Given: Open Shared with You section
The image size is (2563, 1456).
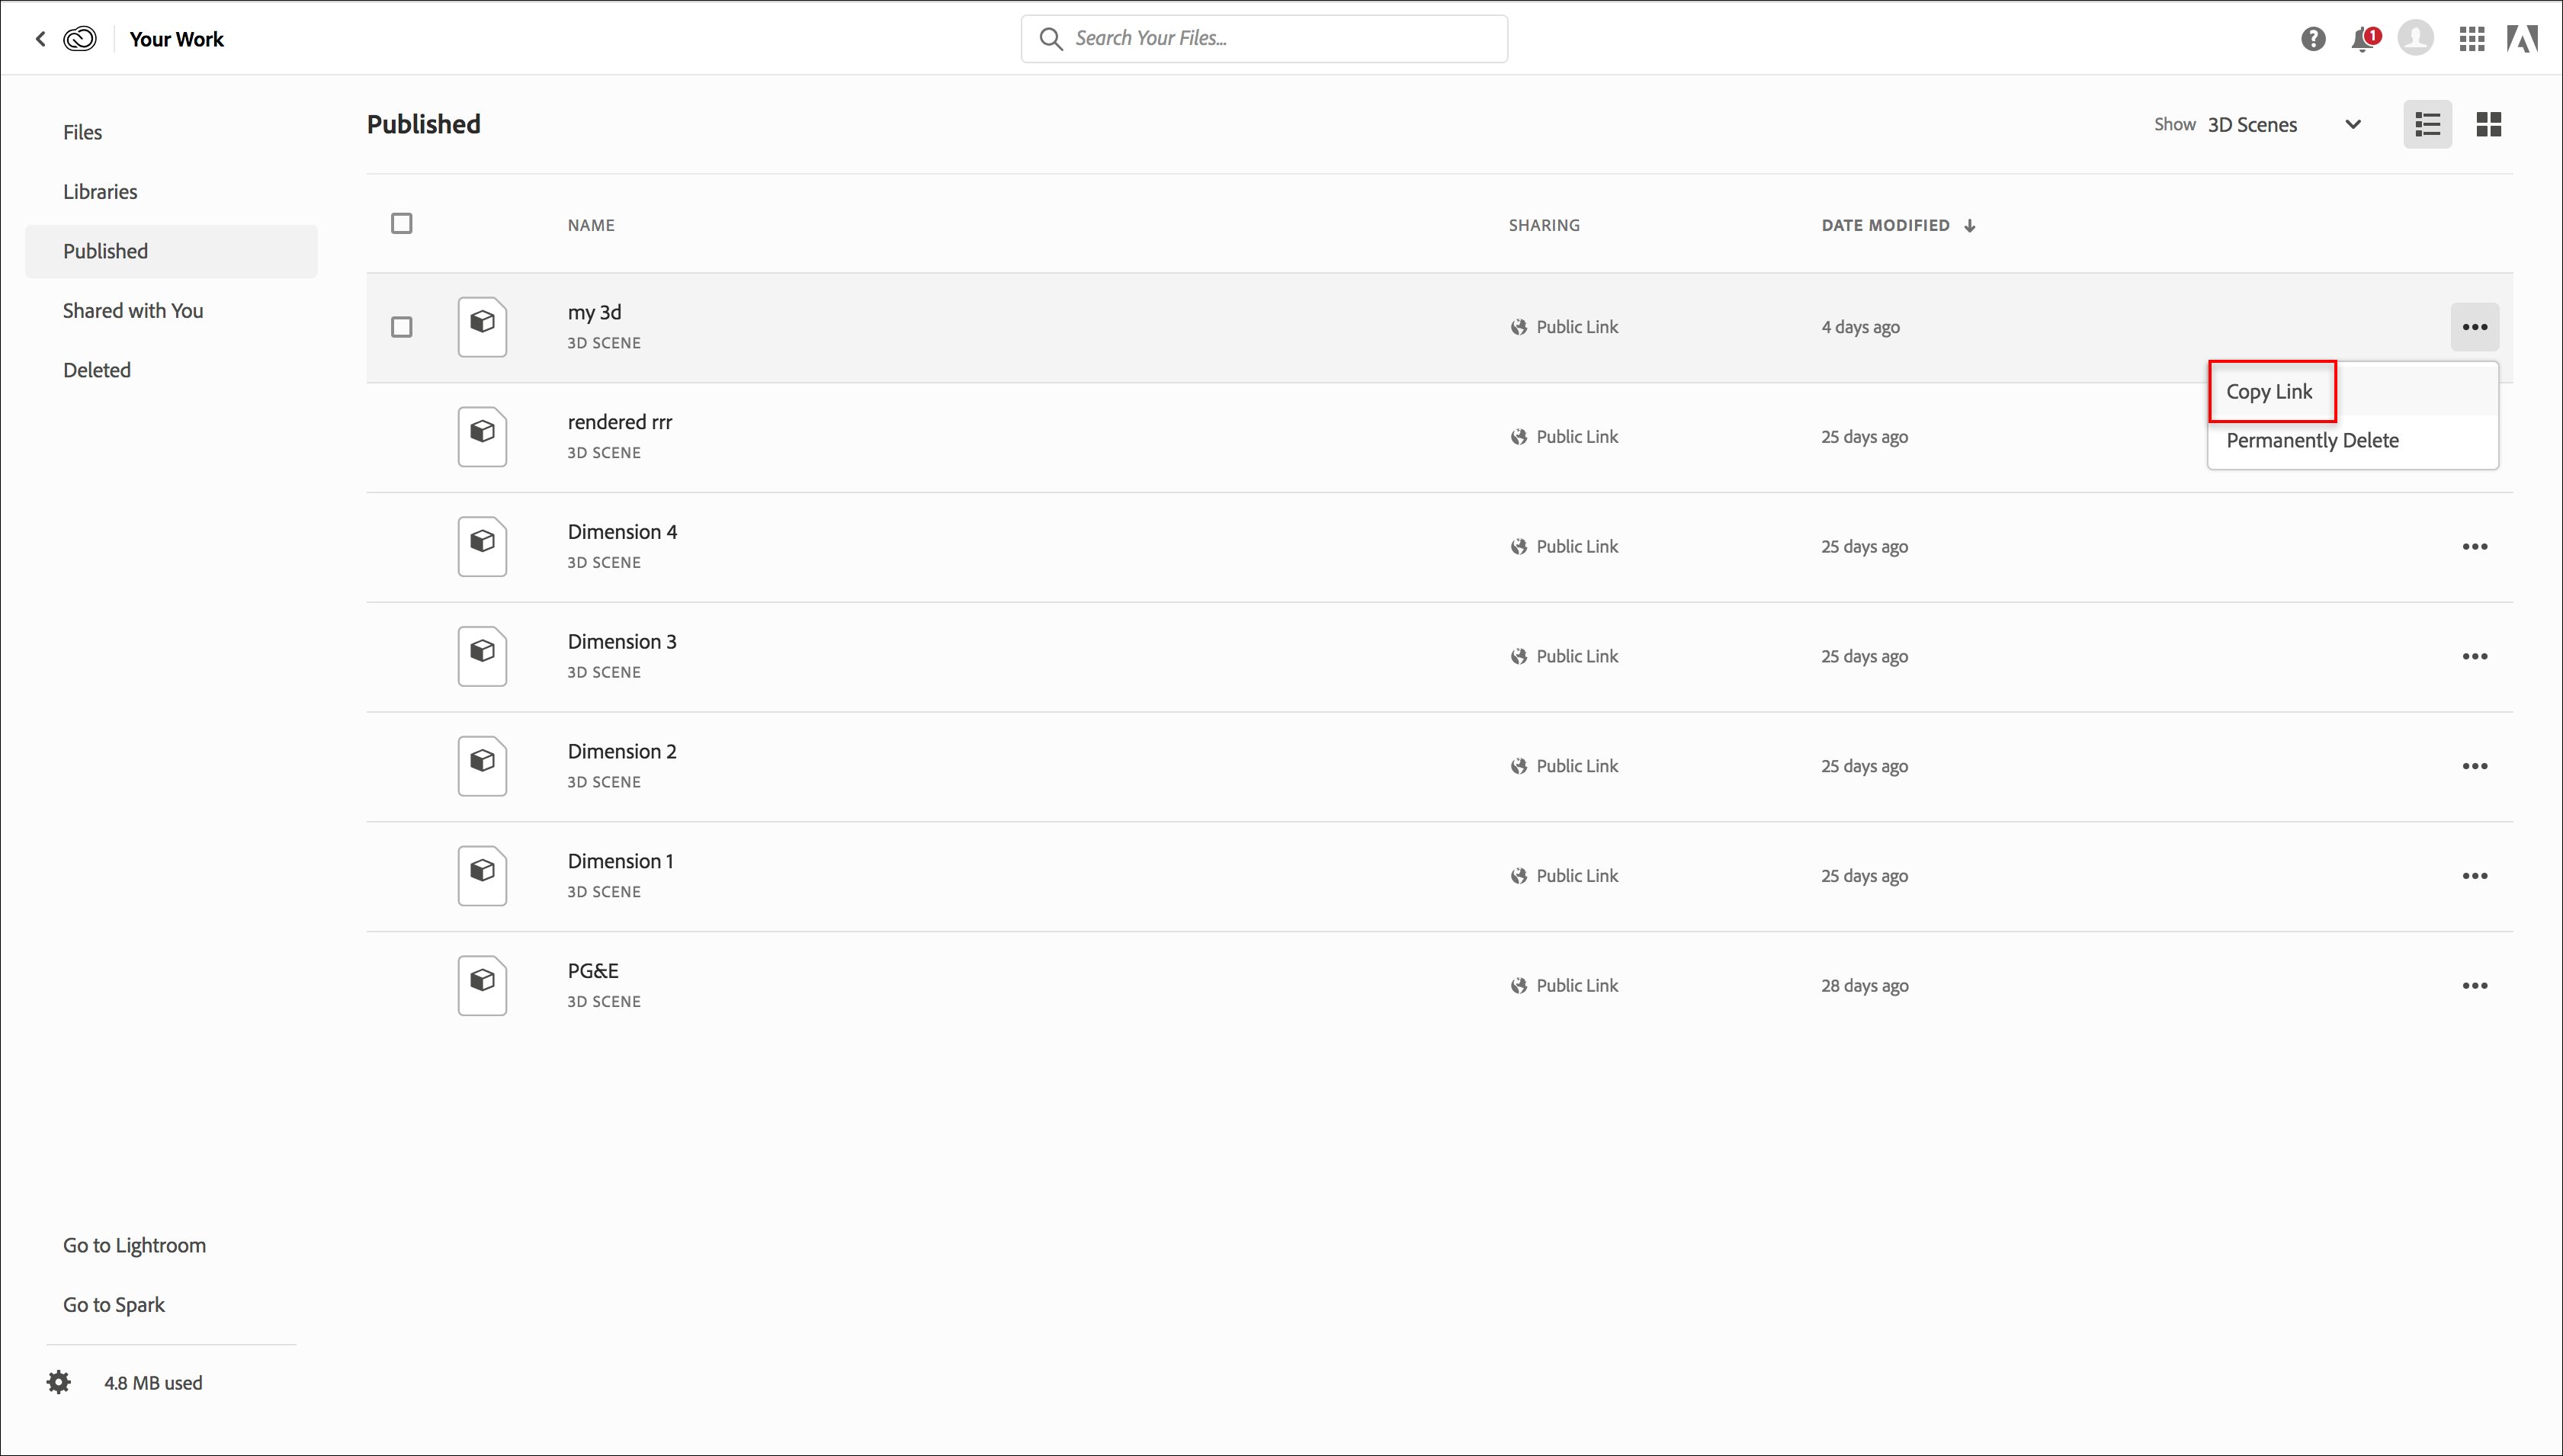Looking at the screenshot, I should (133, 311).
